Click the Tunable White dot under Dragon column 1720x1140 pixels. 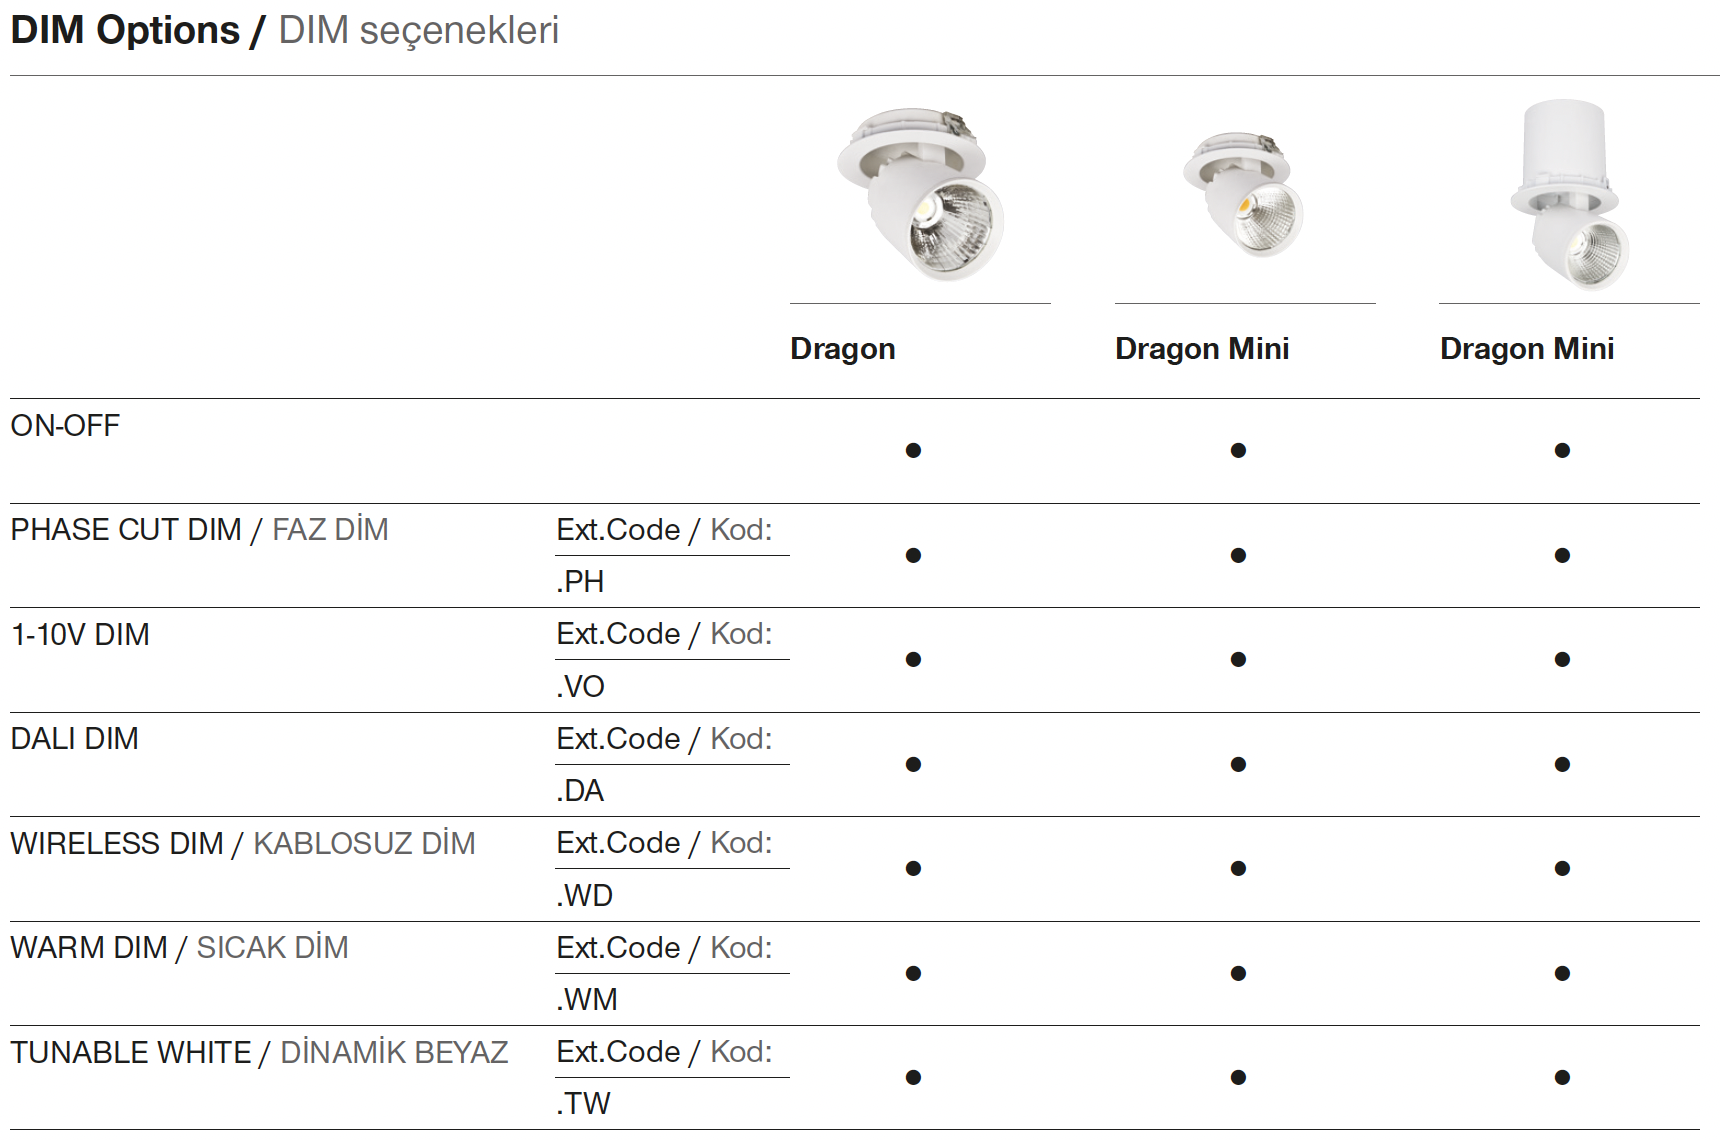[x=913, y=1077]
